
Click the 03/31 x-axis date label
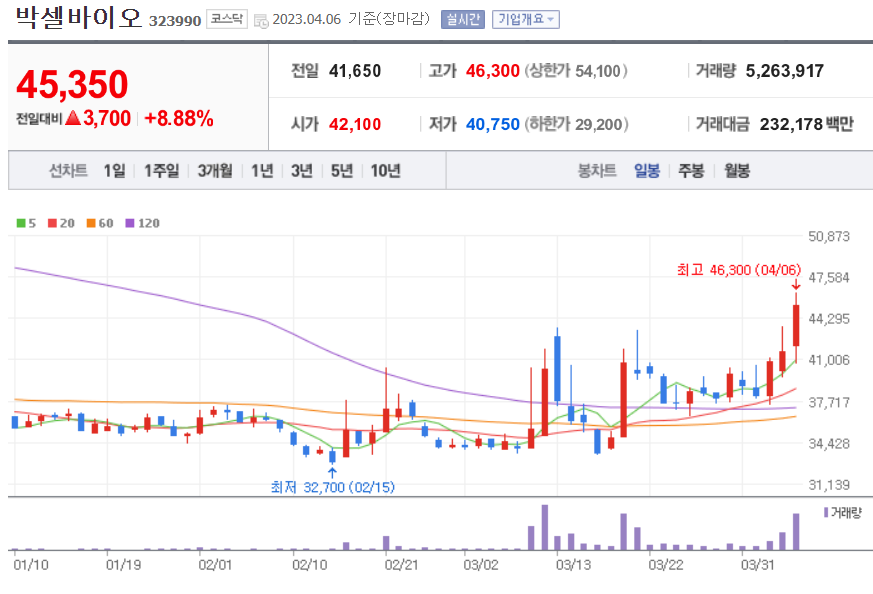(758, 565)
